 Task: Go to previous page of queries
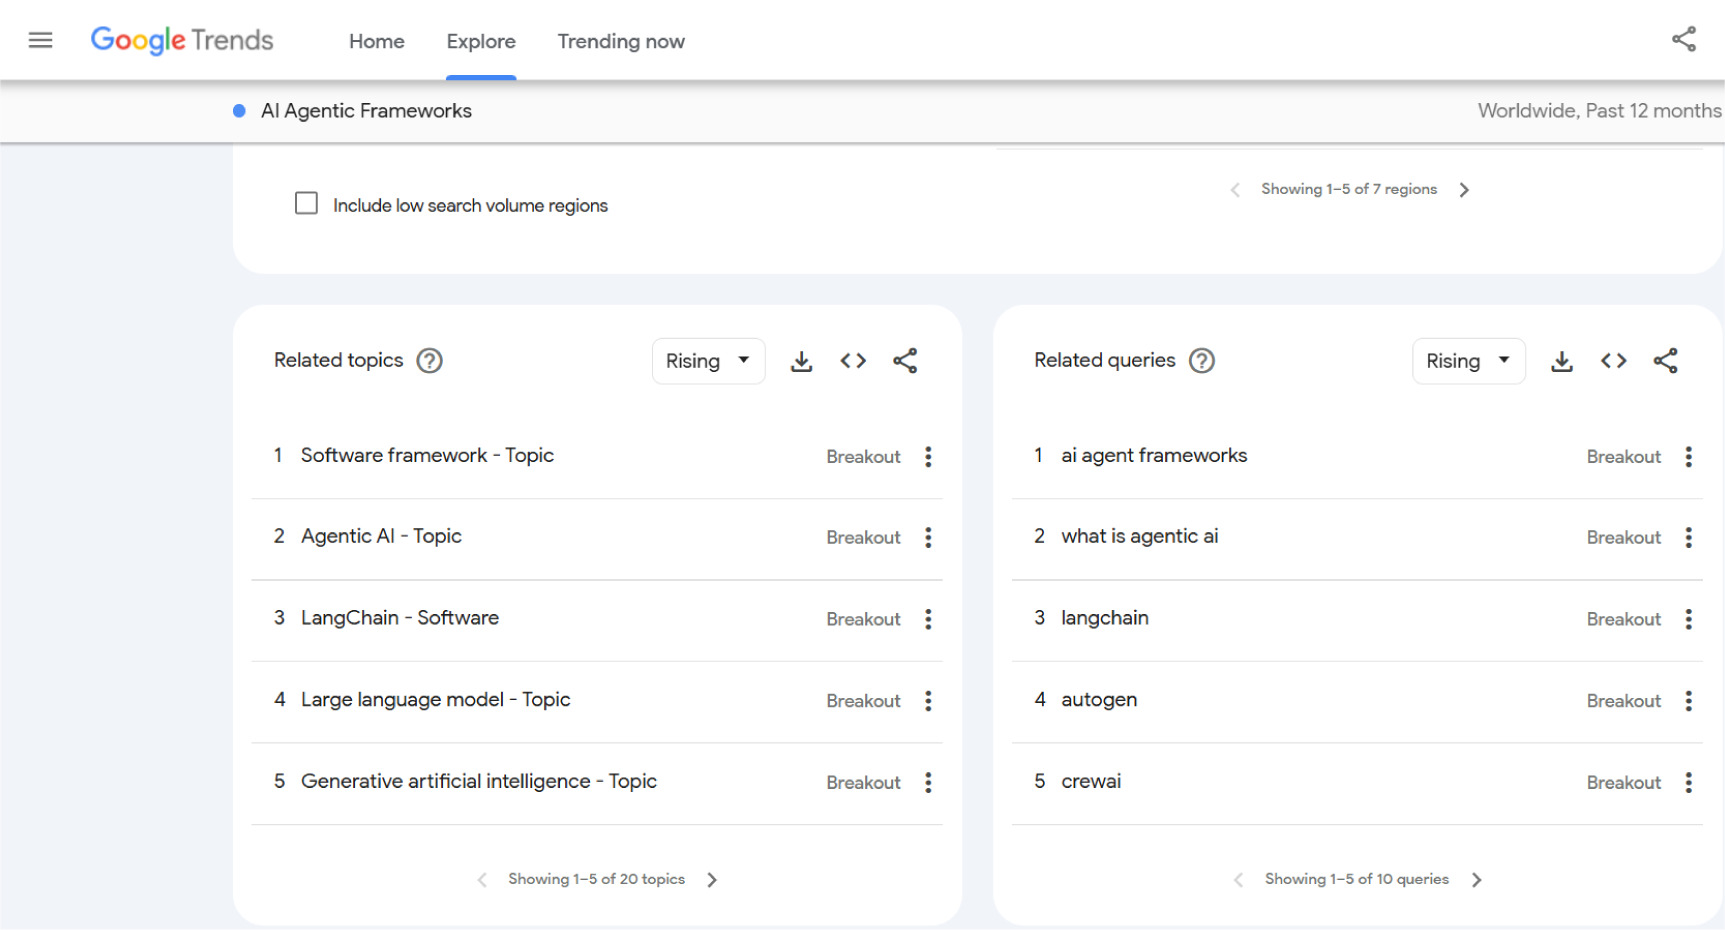click(1238, 880)
